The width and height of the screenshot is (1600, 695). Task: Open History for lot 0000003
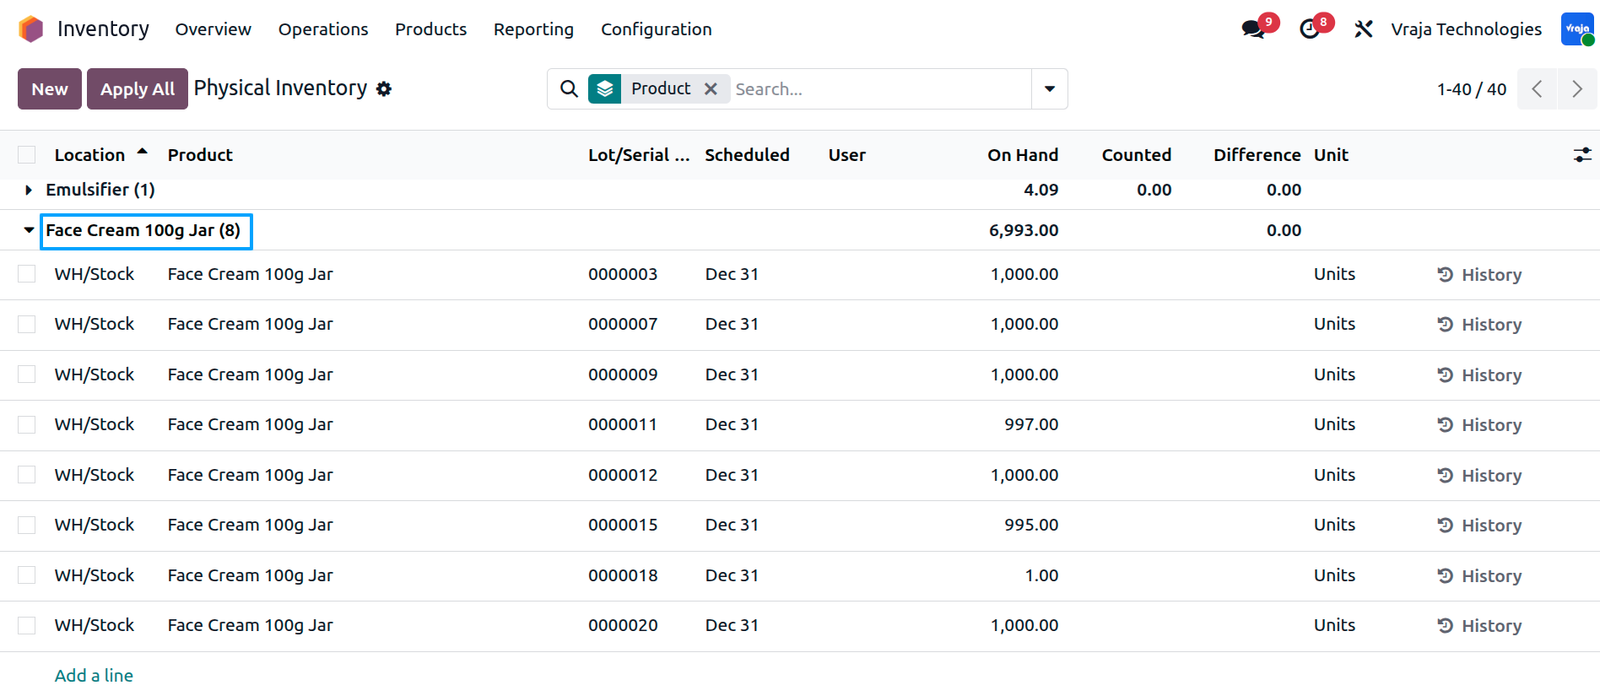point(1479,275)
